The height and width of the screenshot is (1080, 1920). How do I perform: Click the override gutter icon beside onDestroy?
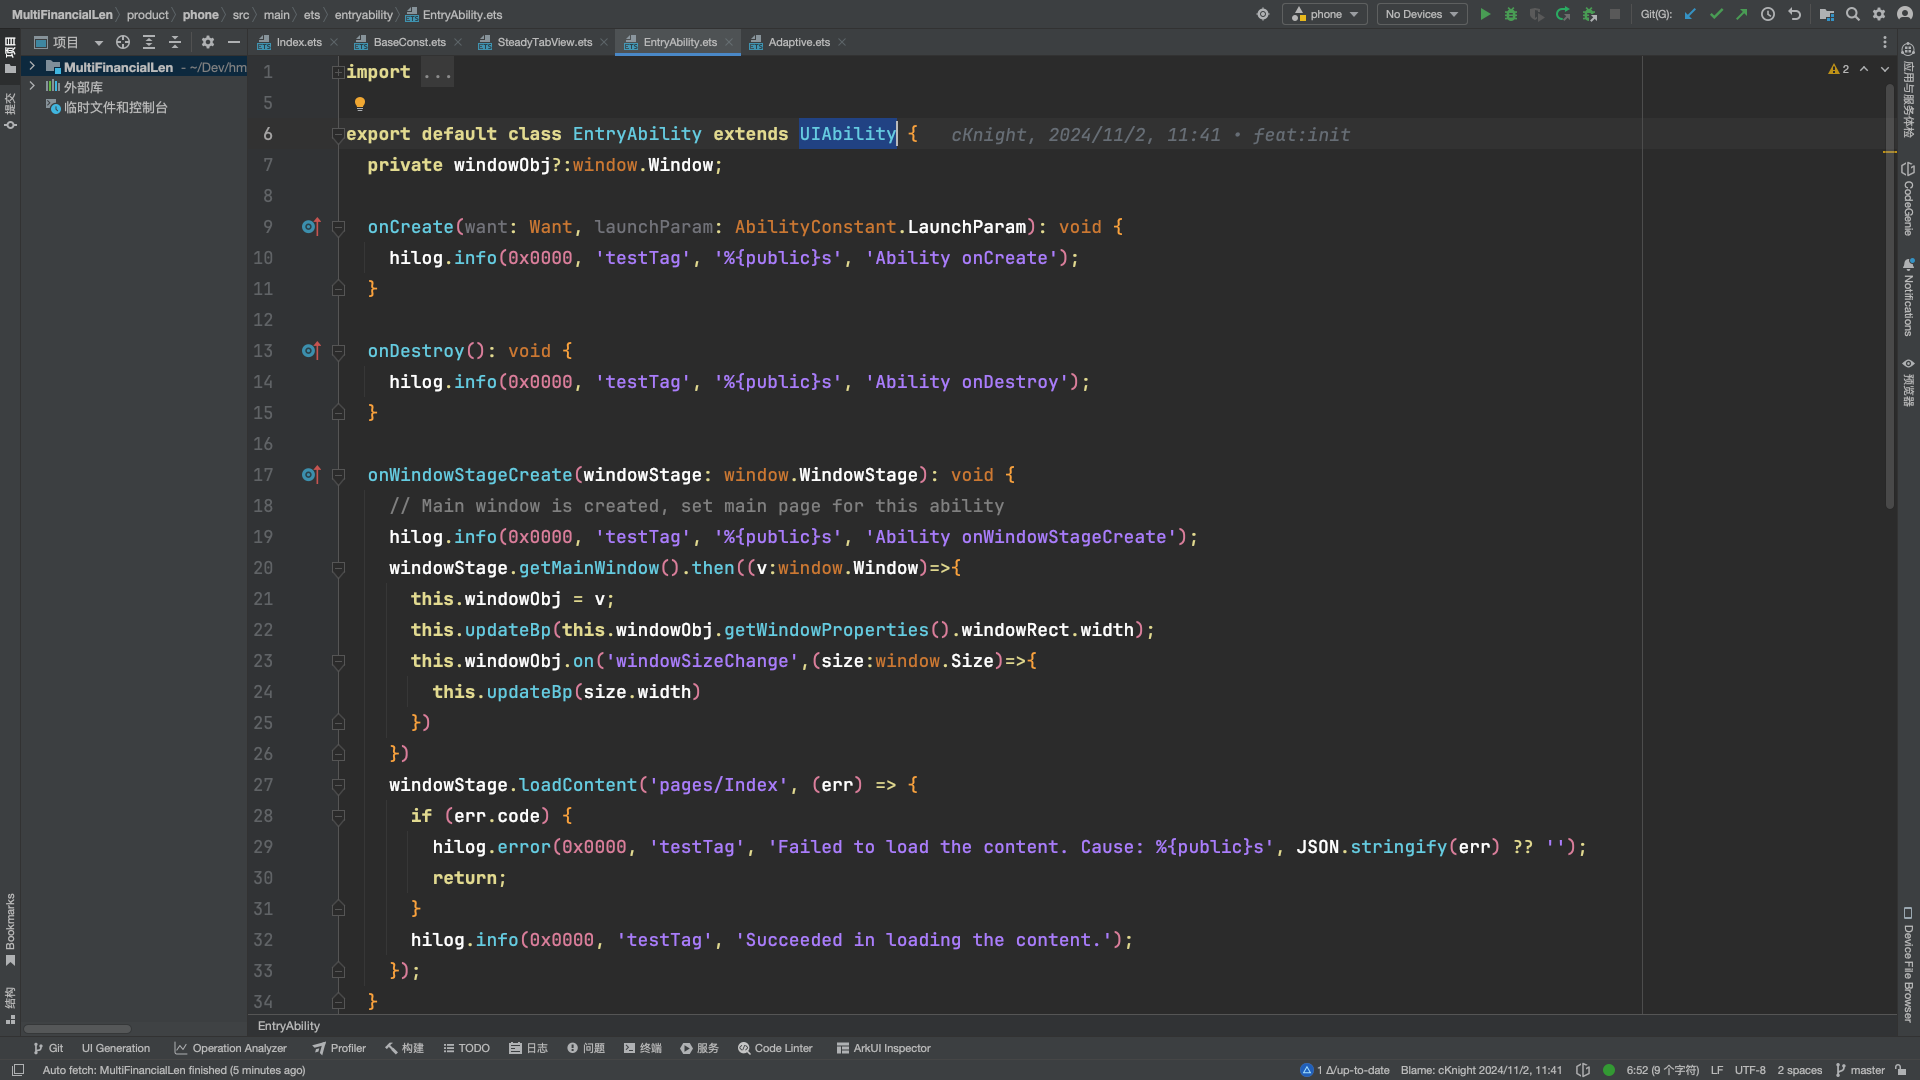311,351
